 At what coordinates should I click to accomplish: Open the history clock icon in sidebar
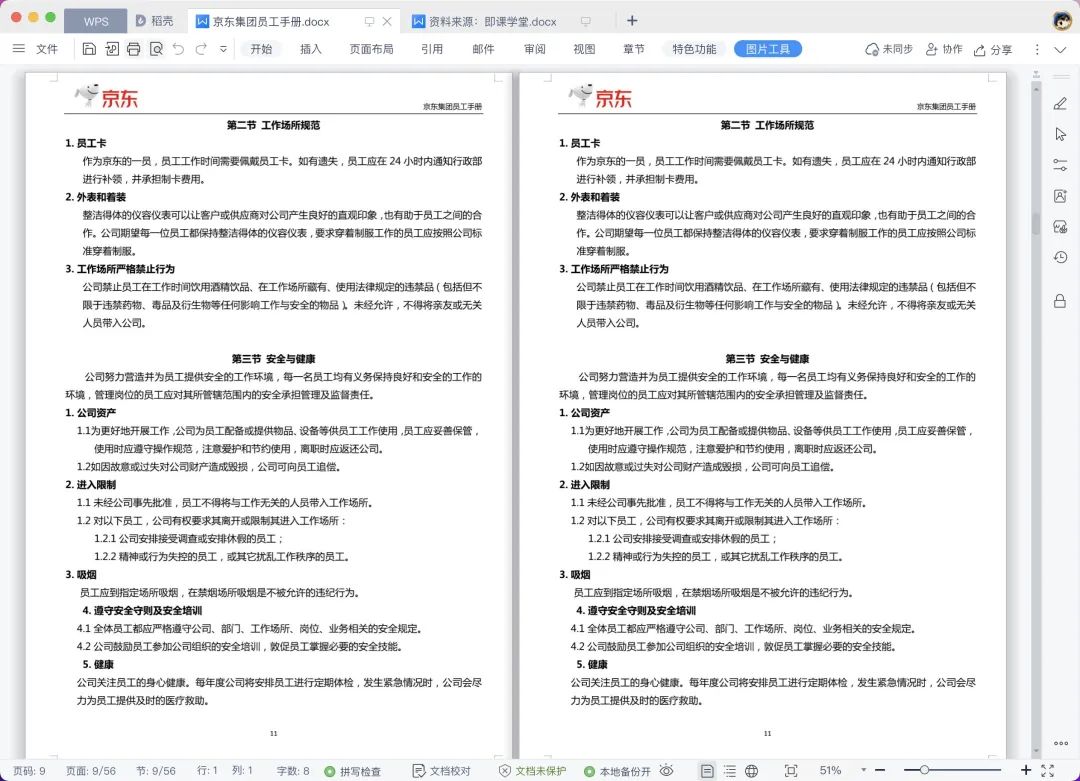pyautogui.click(x=1060, y=258)
